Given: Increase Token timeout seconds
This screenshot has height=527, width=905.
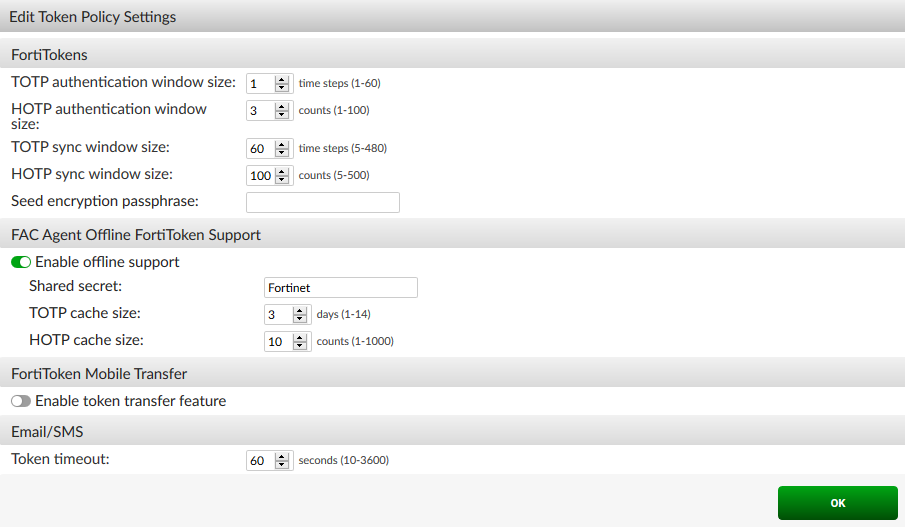Looking at the screenshot, I should (x=282, y=457).
